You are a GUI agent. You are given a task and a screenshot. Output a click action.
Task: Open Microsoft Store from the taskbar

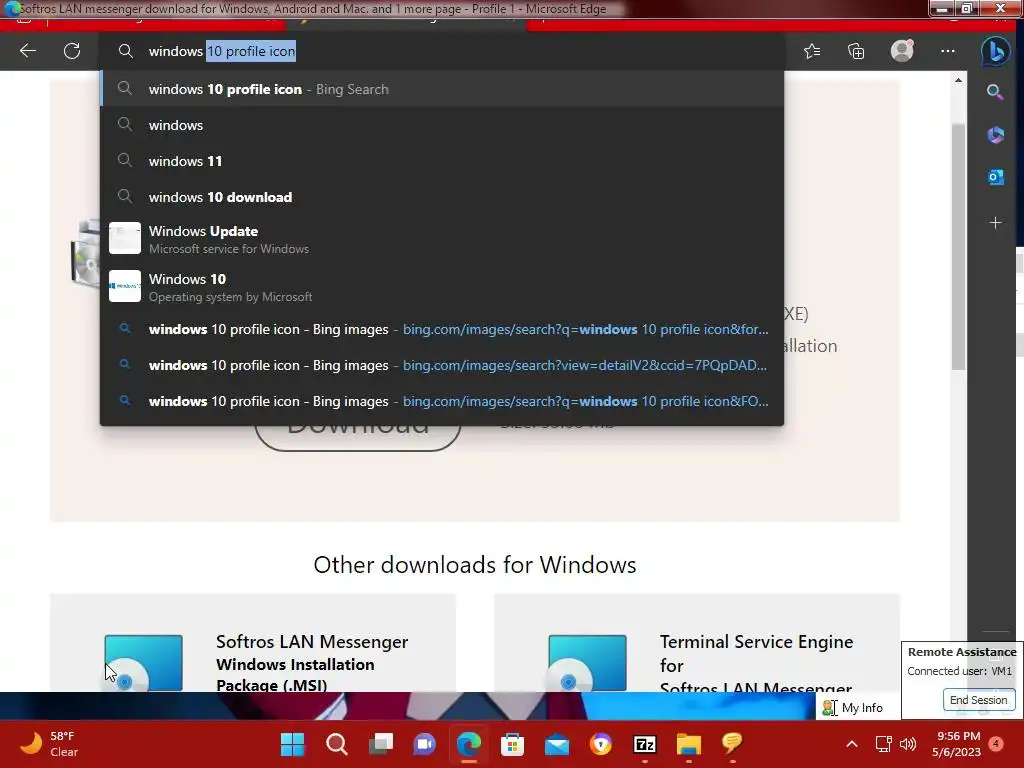coord(513,744)
